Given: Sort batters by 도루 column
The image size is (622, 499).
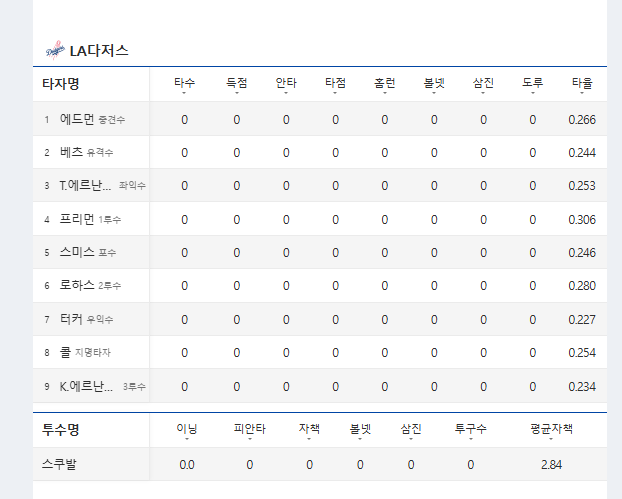Looking at the screenshot, I should [x=532, y=84].
